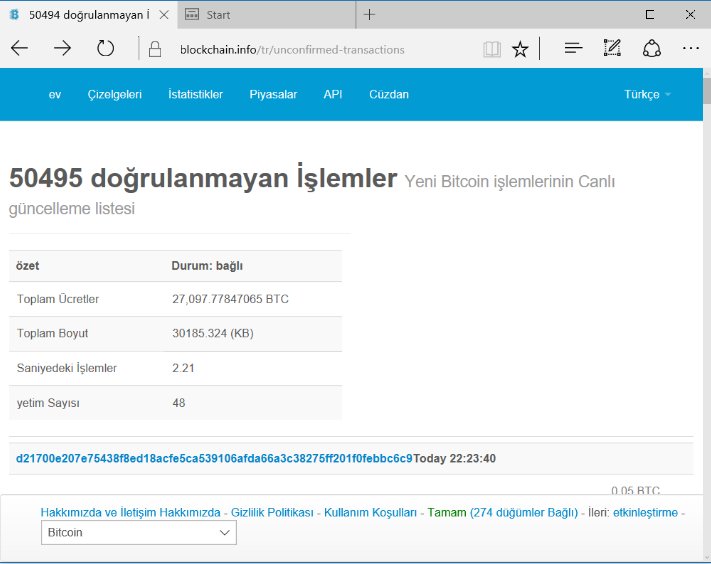Open Hakkımızda ve İletişim Hakkımızda link
The width and height of the screenshot is (711, 564).
131,512
